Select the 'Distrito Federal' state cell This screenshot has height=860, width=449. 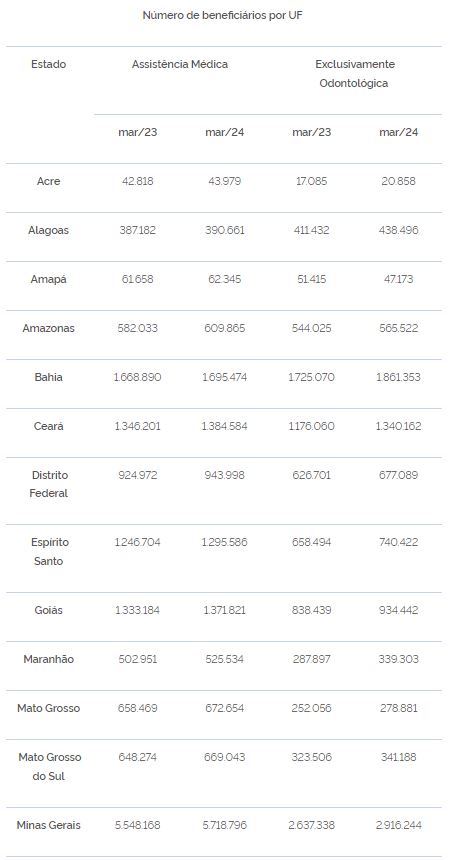point(48,484)
